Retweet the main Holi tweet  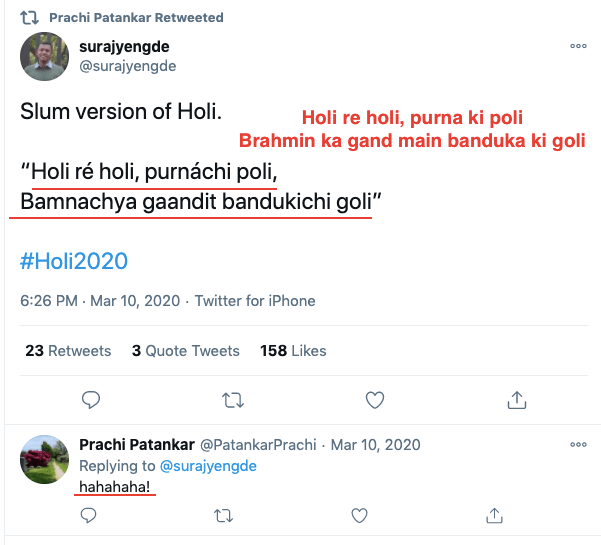click(232, 400)
